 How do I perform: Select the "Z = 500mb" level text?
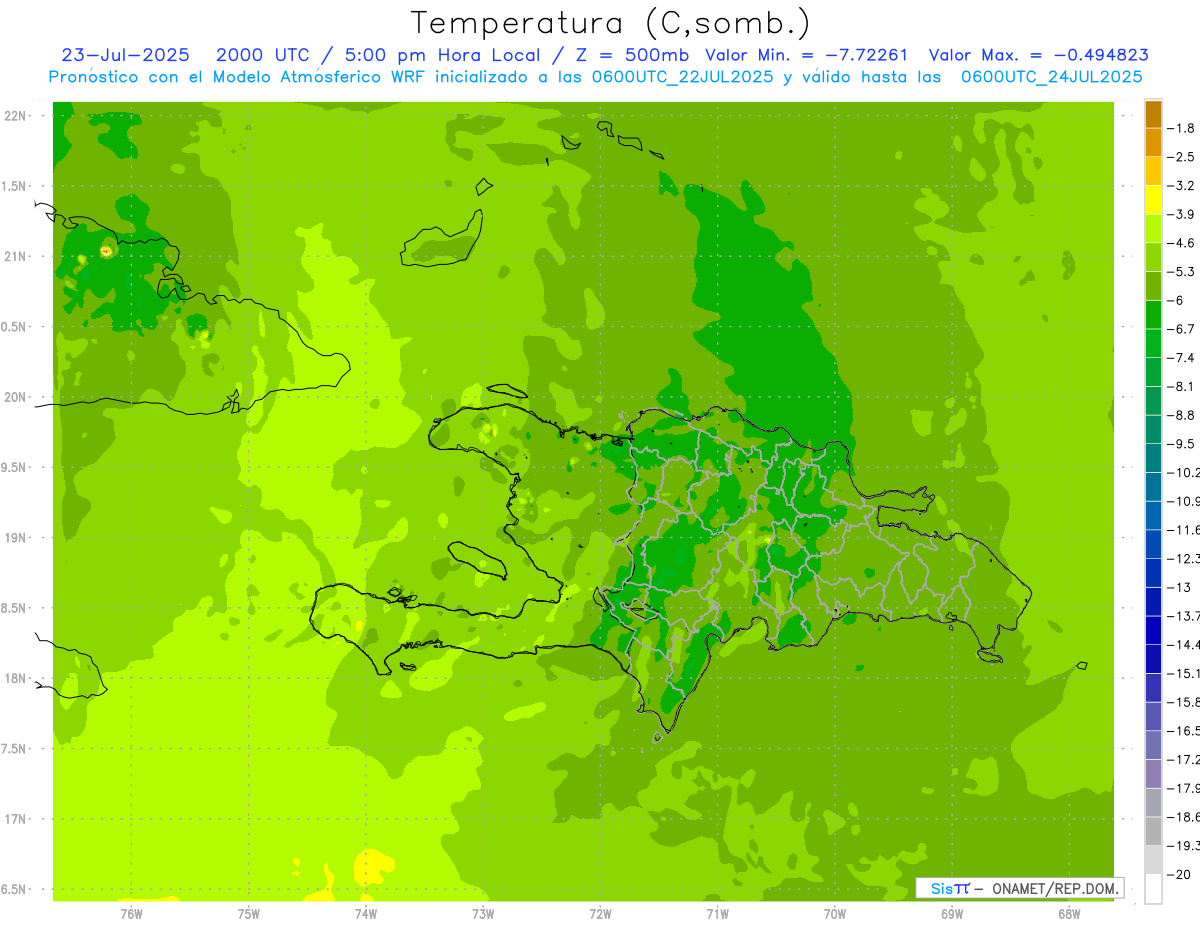click(631, 55)
